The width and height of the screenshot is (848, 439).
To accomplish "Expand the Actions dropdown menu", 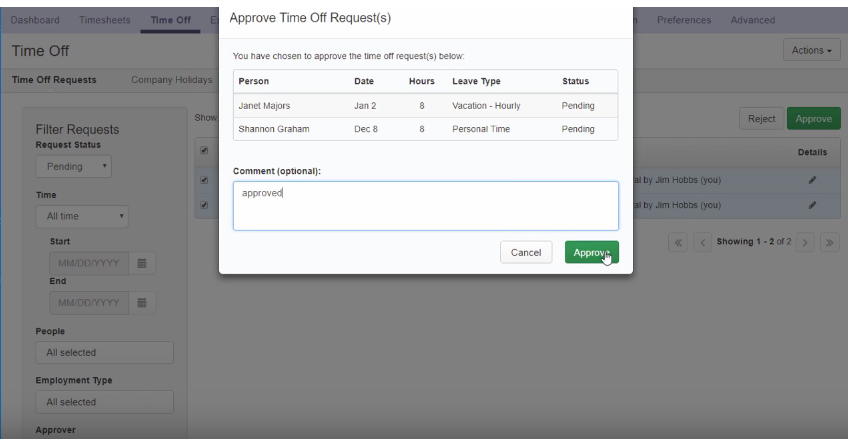I will [809, 50].
